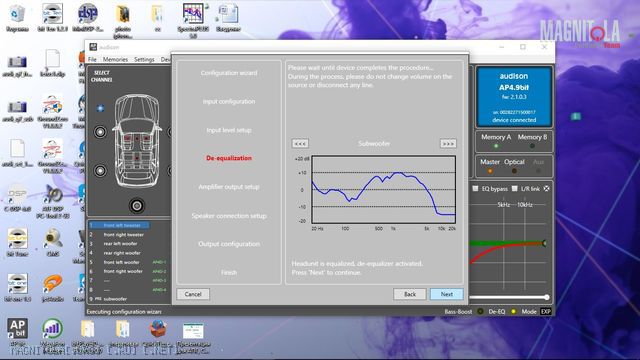
Task: Click the round icon next to L/R link
Action: click(x=547, y=189)
